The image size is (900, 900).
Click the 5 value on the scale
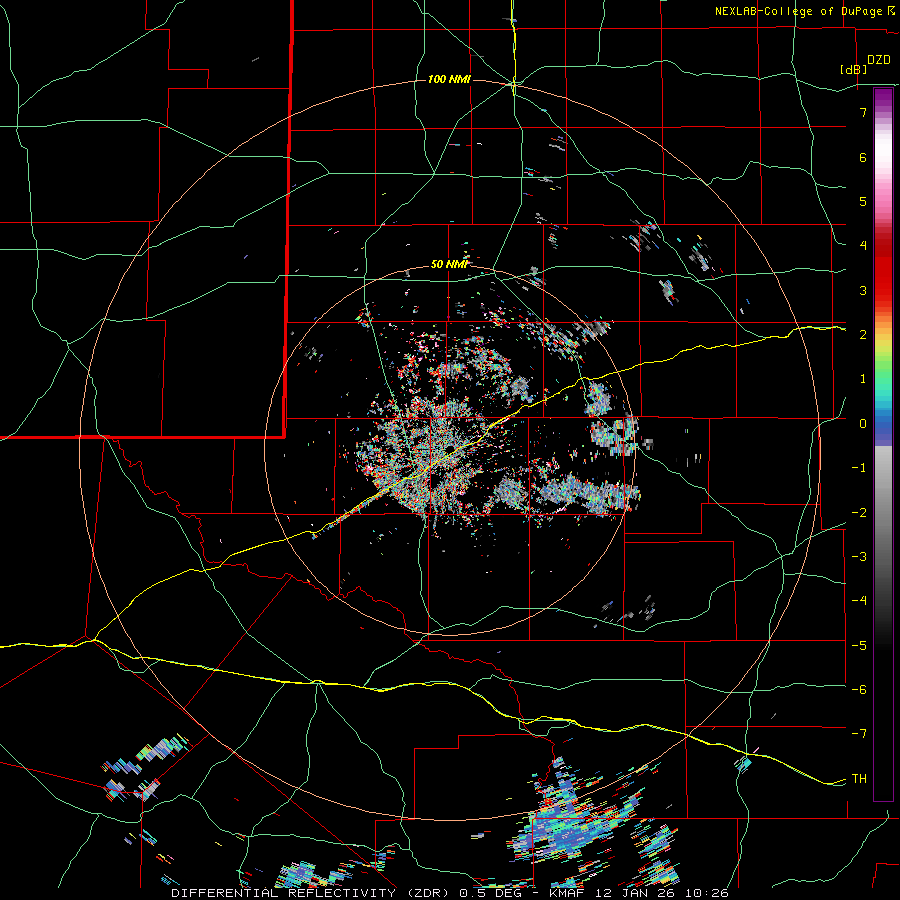[863, 201]
